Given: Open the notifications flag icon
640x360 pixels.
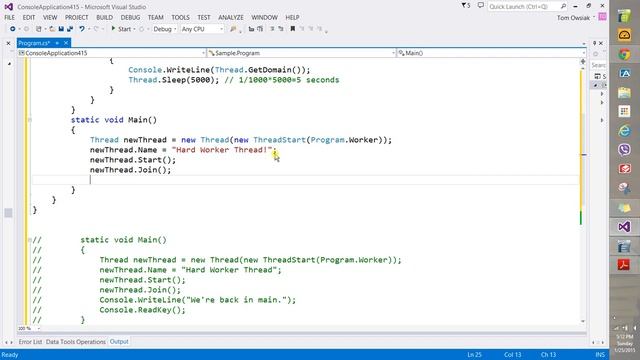Looking at the screenshot, I should pos(465,6).
